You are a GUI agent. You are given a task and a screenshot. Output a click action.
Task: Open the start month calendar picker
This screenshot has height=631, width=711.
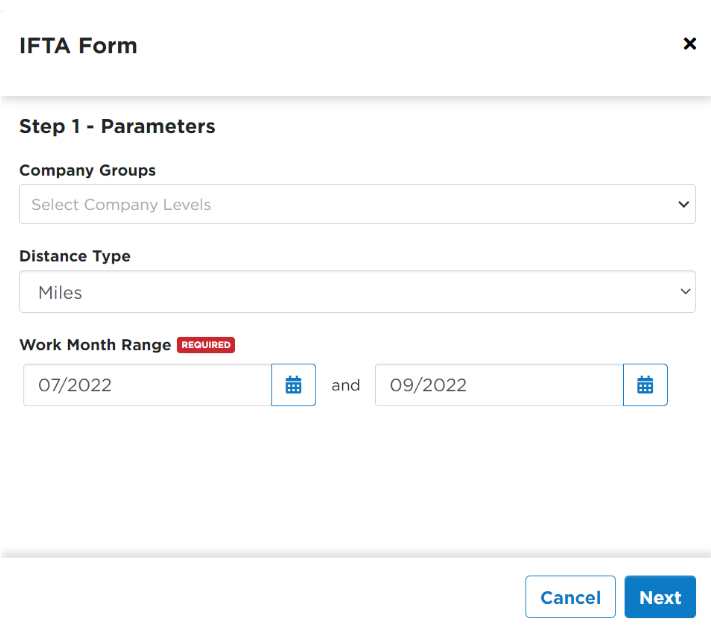pyautogui.click(x=293, y=385)
